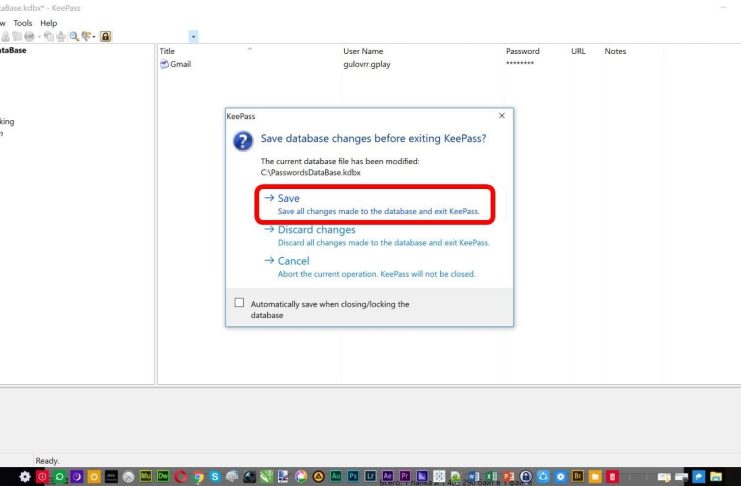Open the Show Entries dropdown arrow
The width and height of the screenshot is (741, 486).
coord(94,37)
